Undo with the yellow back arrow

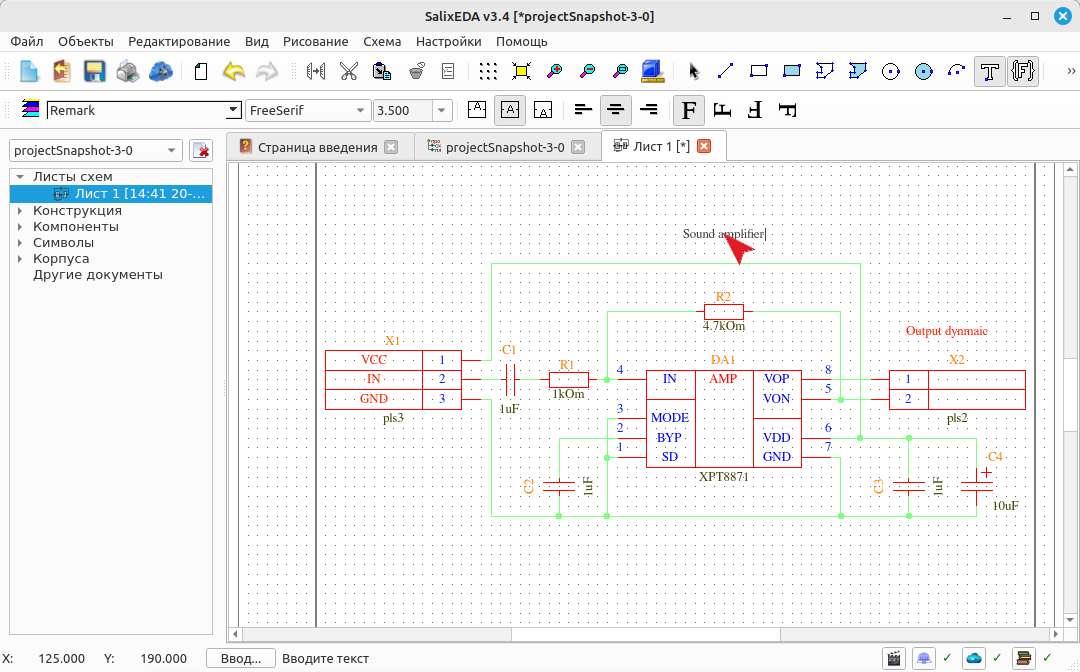(234, 71)
